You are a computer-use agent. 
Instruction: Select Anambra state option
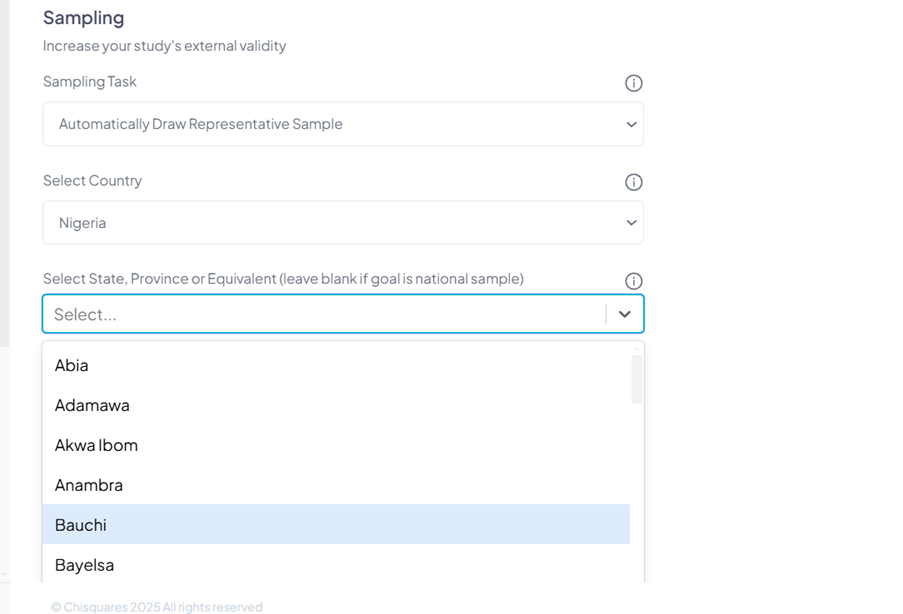[89, 485]
